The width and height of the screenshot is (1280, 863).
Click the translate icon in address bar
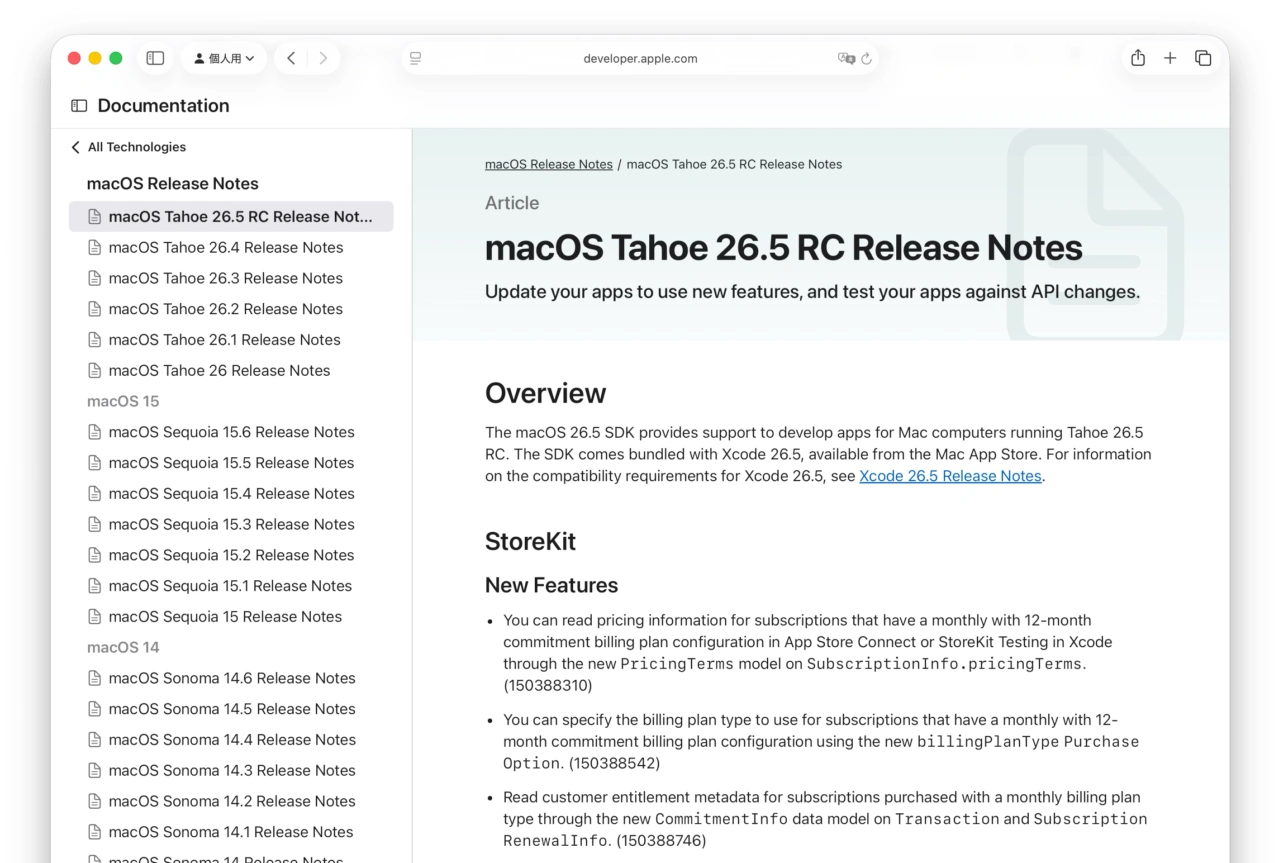847,58
